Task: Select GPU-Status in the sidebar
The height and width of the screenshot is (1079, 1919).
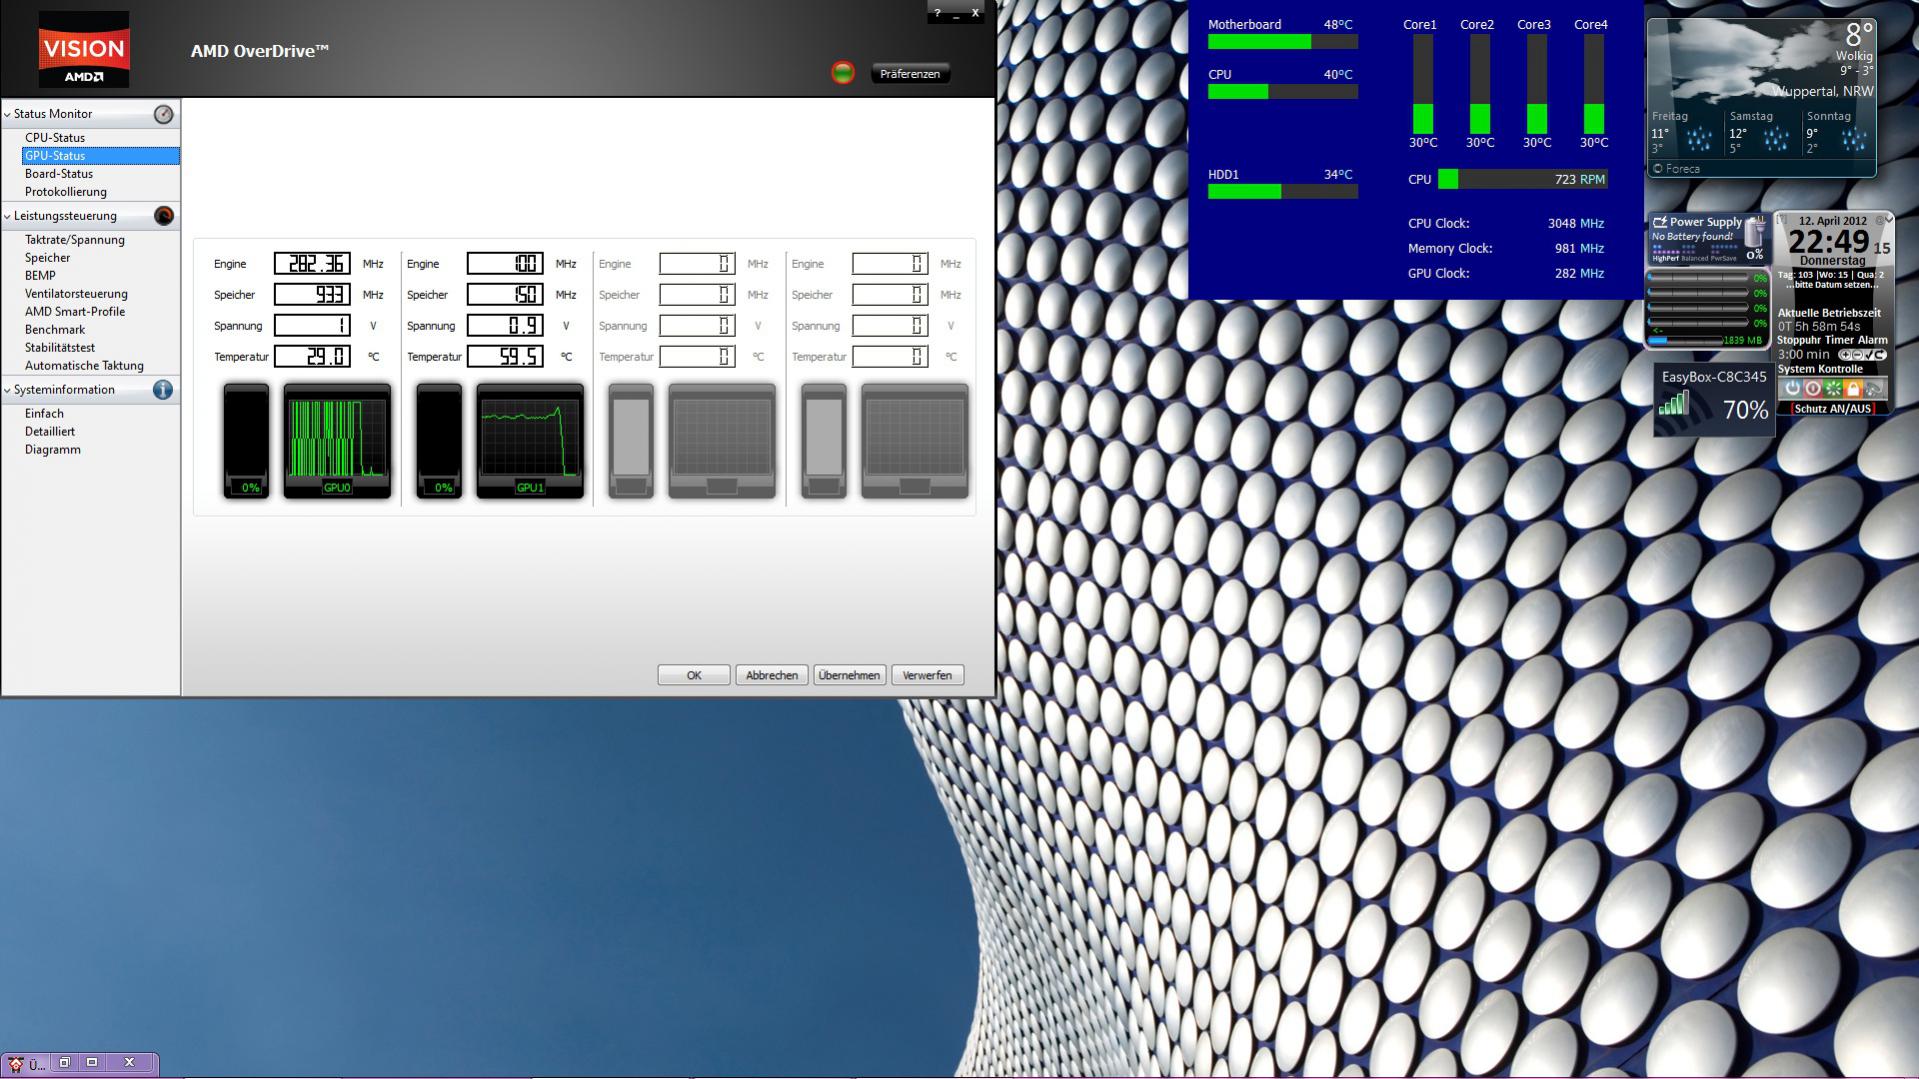Action: (x=100, y=156)
